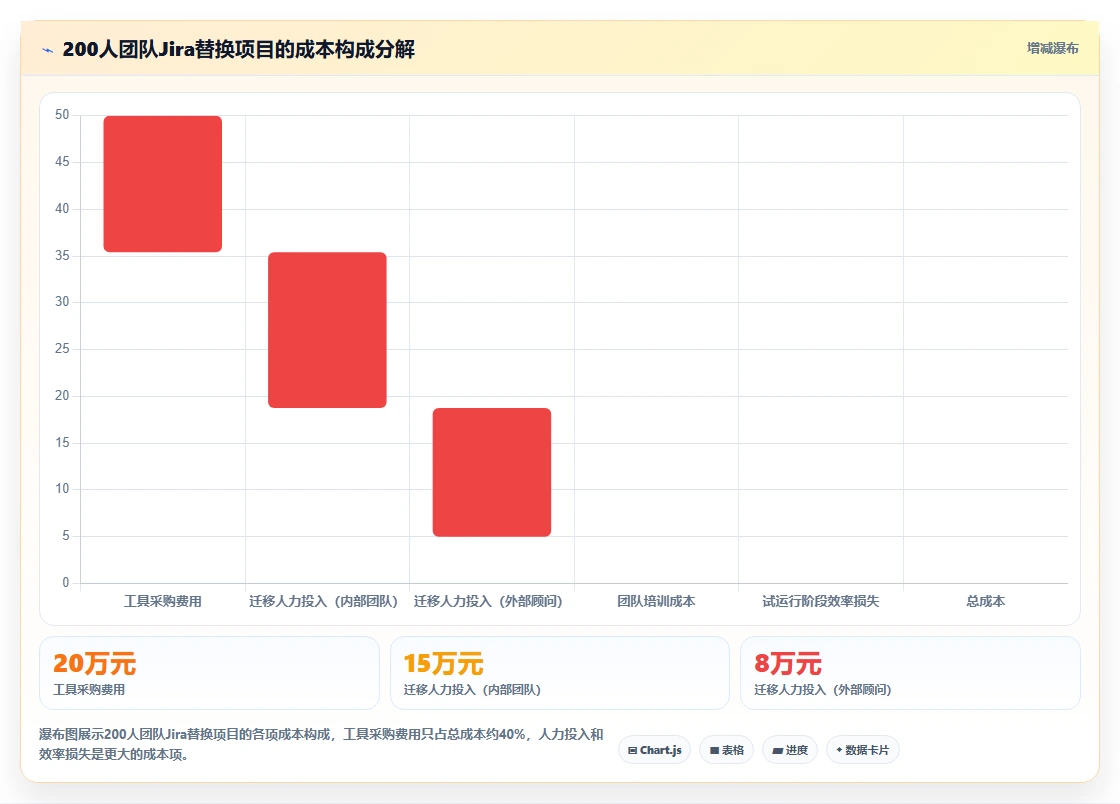
Task: Select the 数据卡片 tag chip
Action: coord(863,750)
